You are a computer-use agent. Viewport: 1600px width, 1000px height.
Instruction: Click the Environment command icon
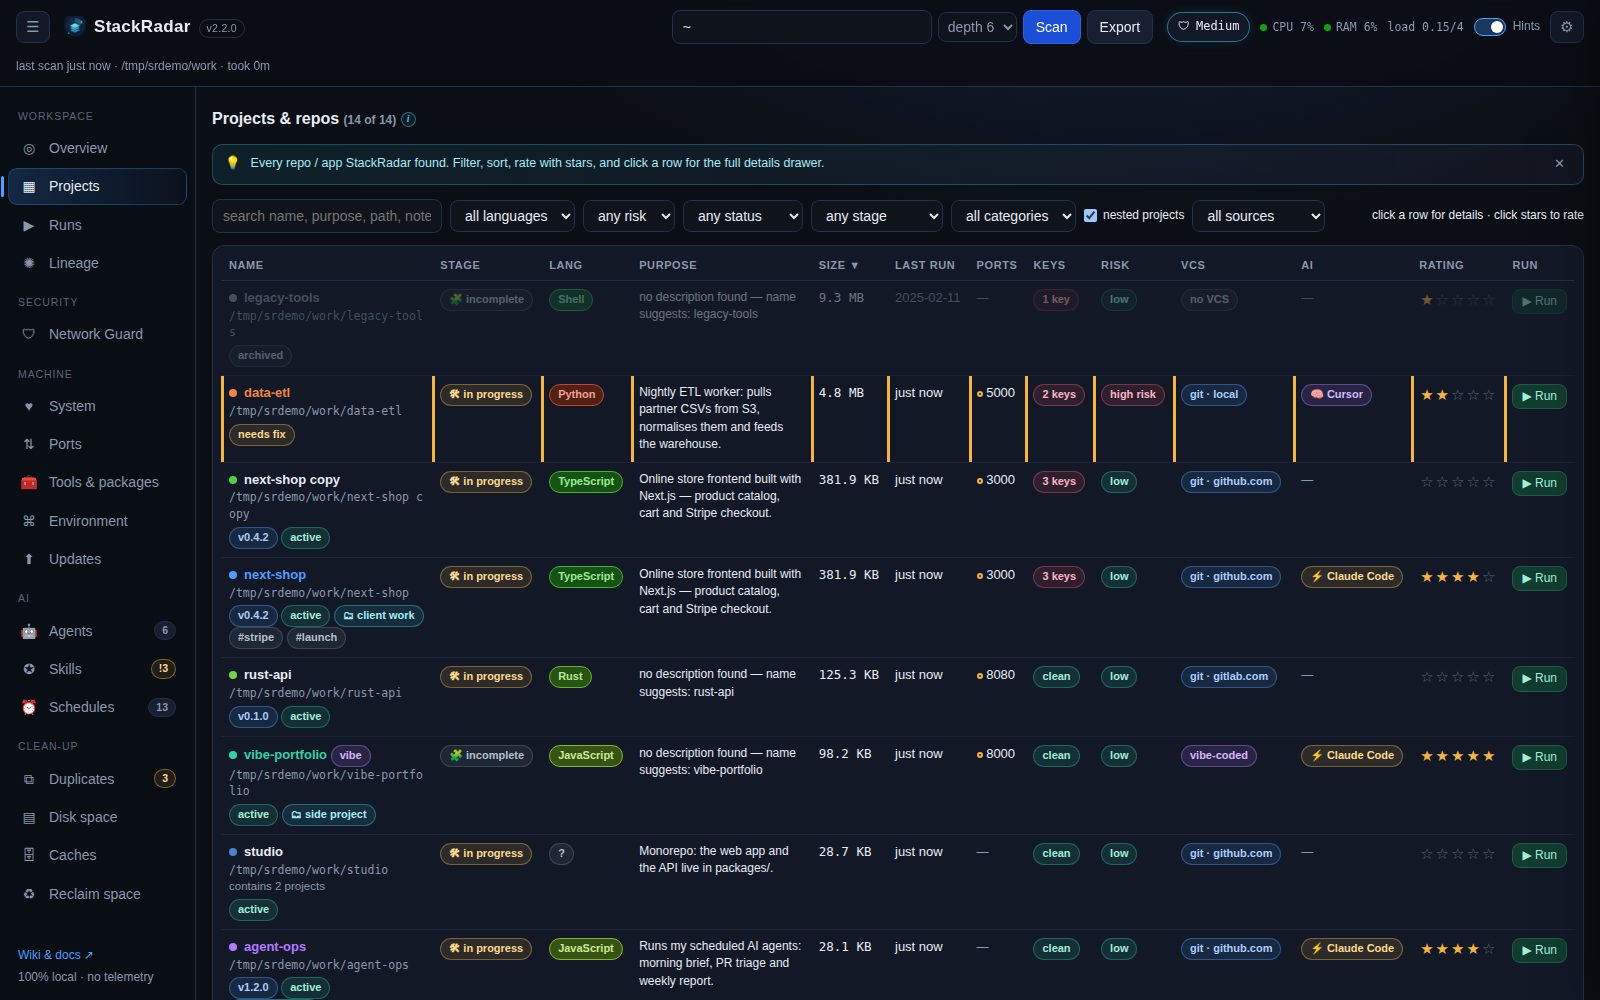[x=29, y=521]
